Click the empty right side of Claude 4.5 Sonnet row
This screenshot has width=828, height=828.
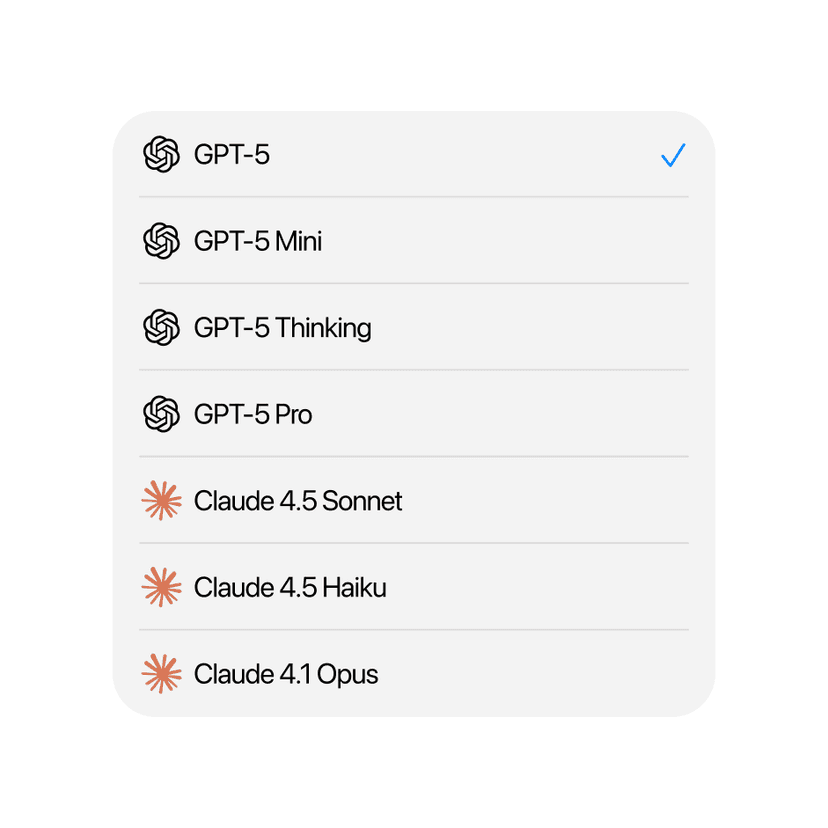(x=600, y=501)
